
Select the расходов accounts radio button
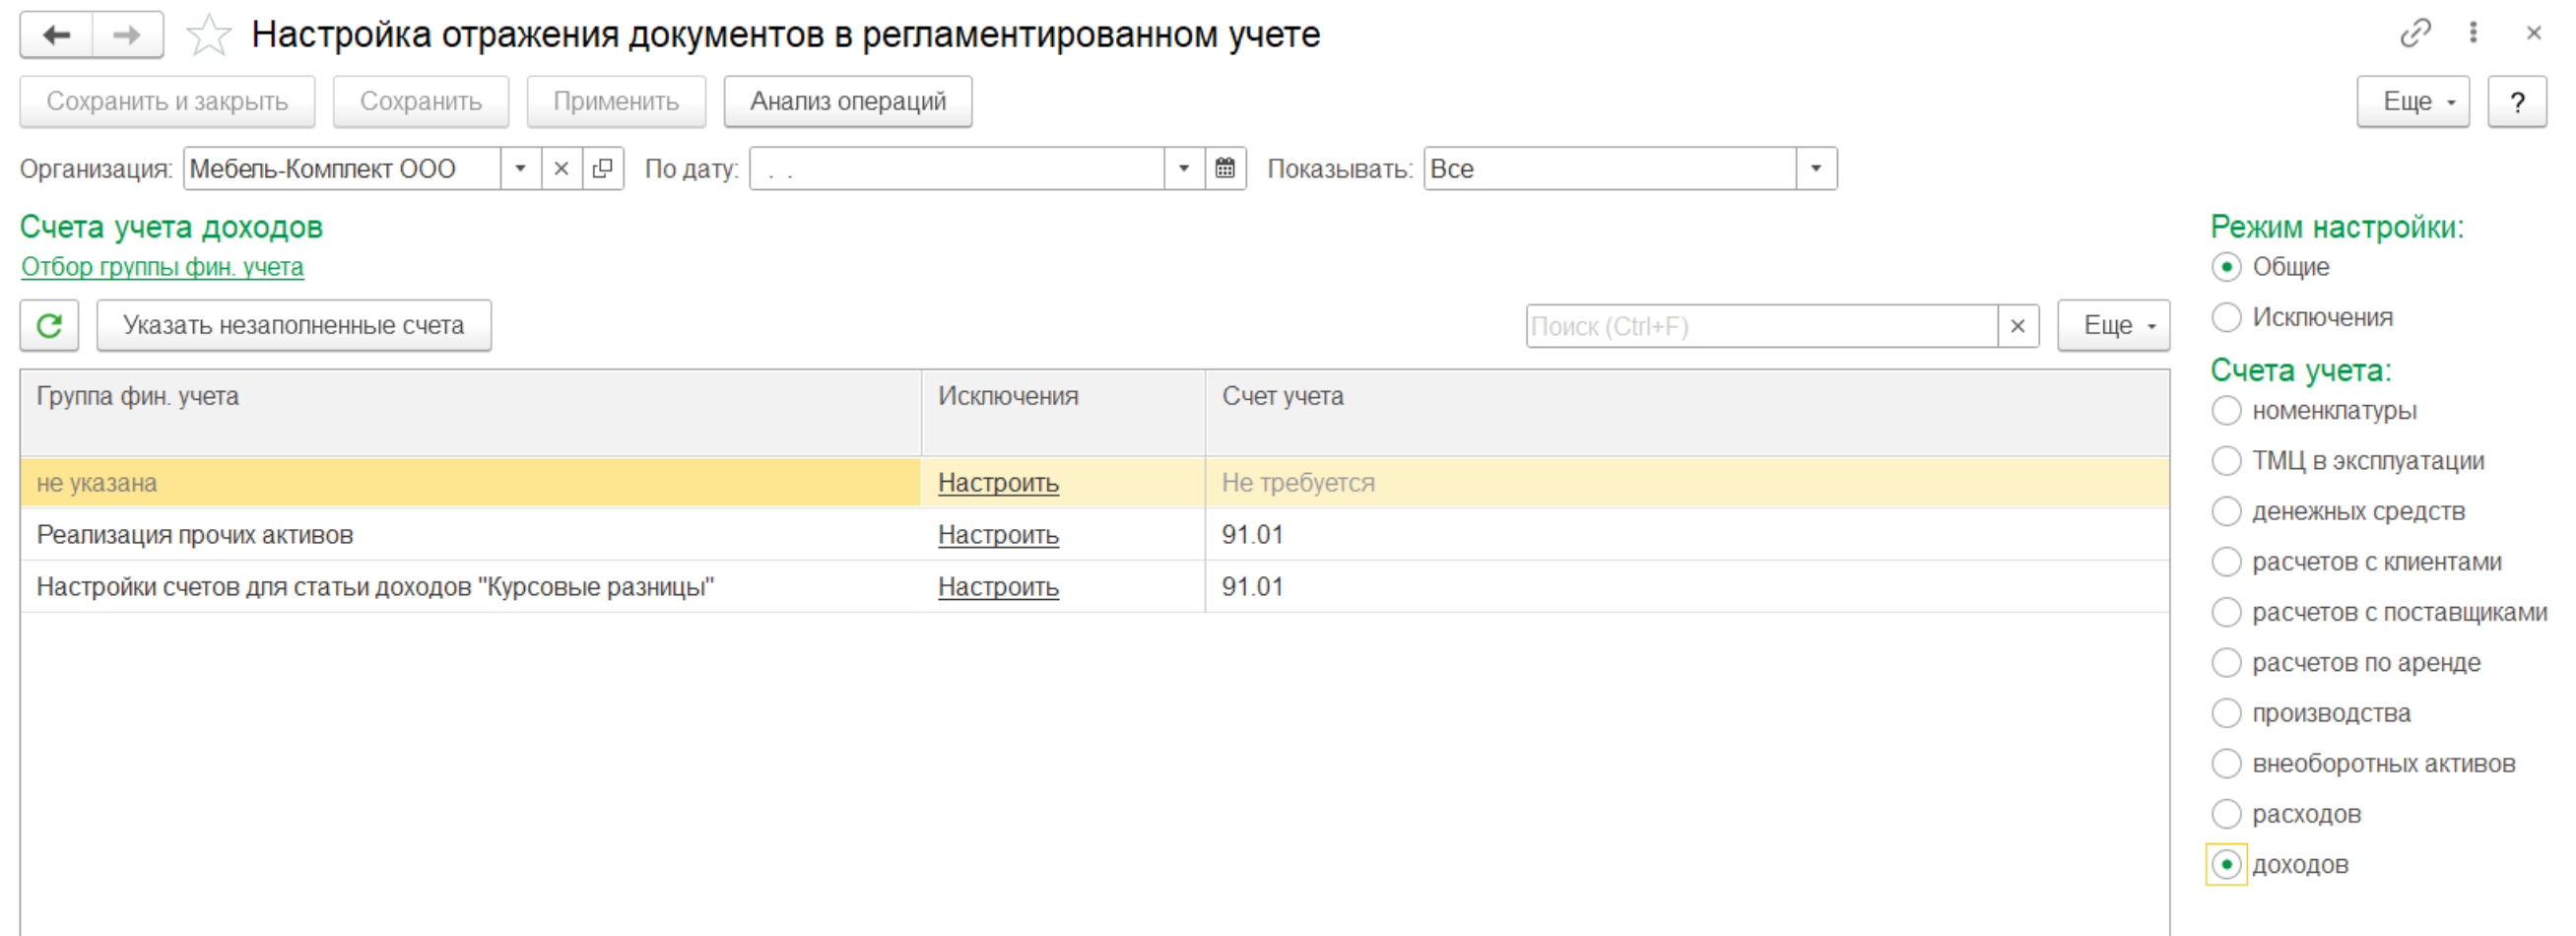tap(2226, 814)
